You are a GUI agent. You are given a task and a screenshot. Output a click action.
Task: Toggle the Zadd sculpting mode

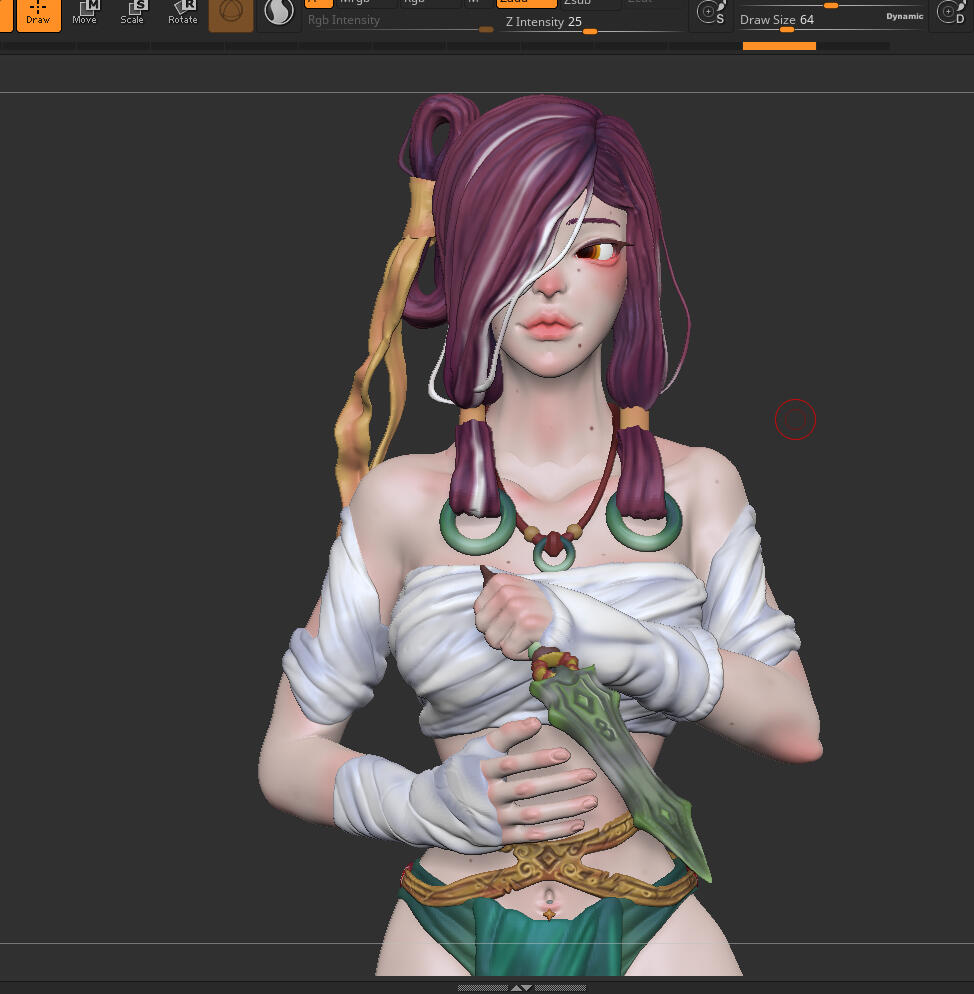point(526,3)
